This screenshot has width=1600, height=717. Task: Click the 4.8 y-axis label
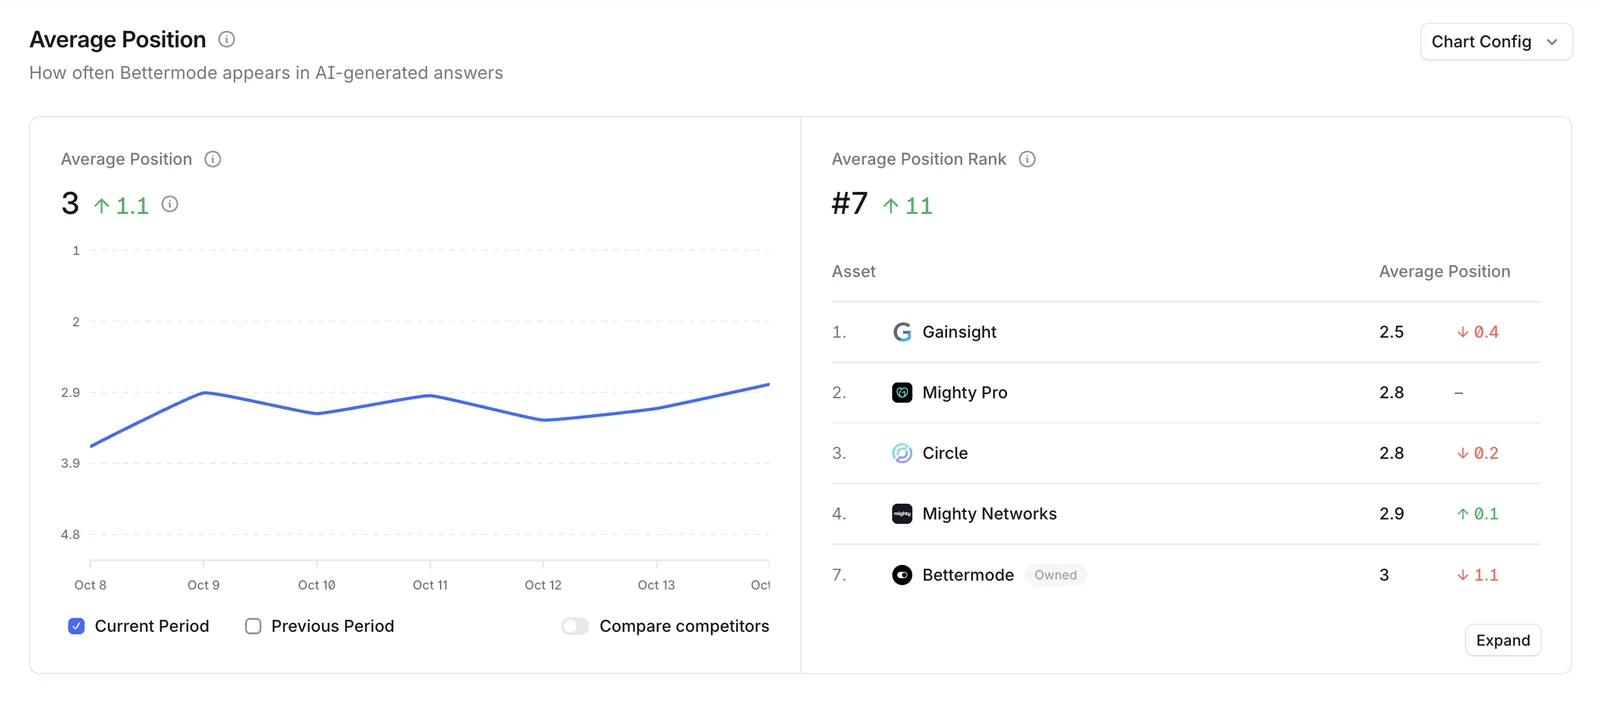70,534
